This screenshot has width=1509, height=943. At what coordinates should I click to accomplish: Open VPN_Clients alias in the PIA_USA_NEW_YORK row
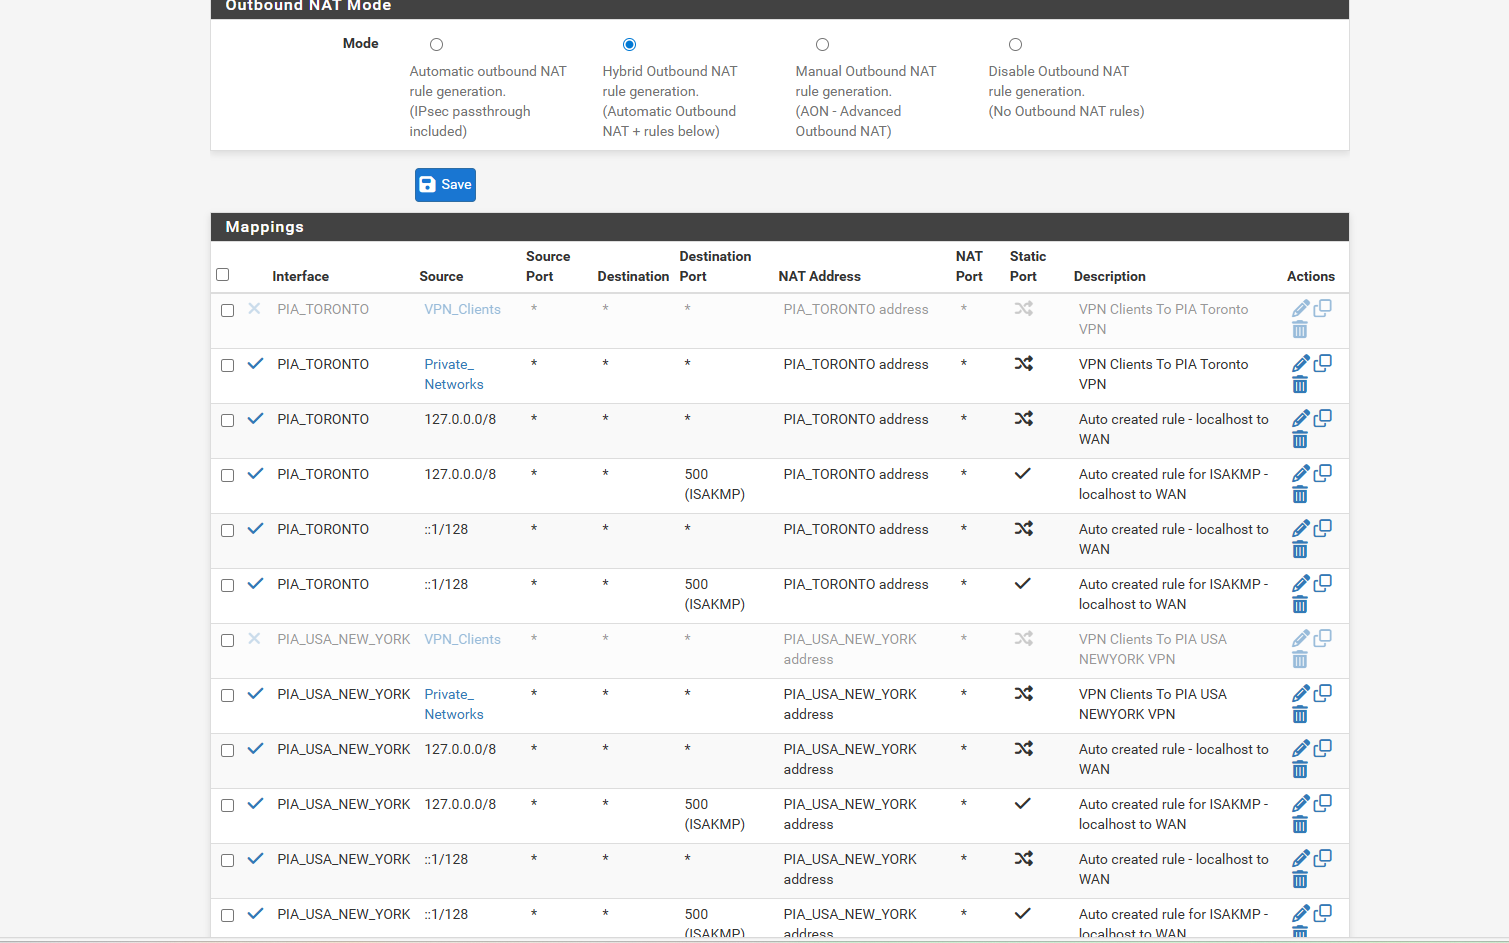pyautogui.click(x=462, y=639)
